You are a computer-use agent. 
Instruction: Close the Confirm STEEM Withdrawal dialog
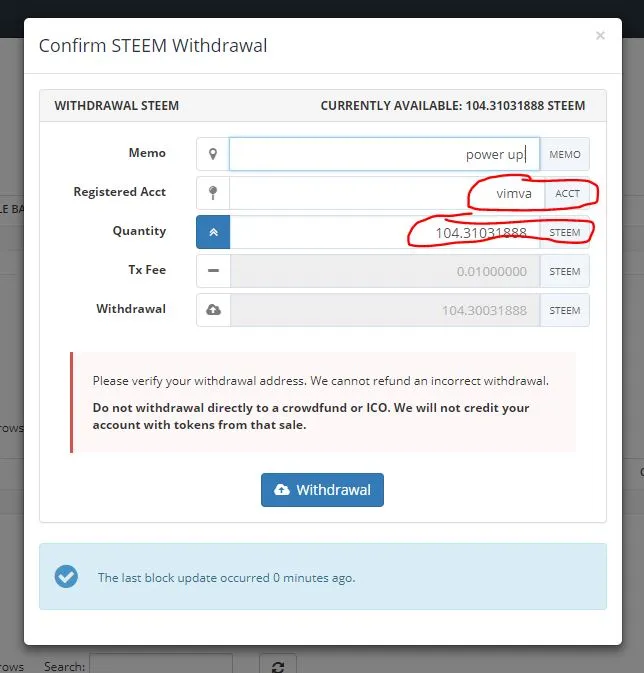[600, 36]
